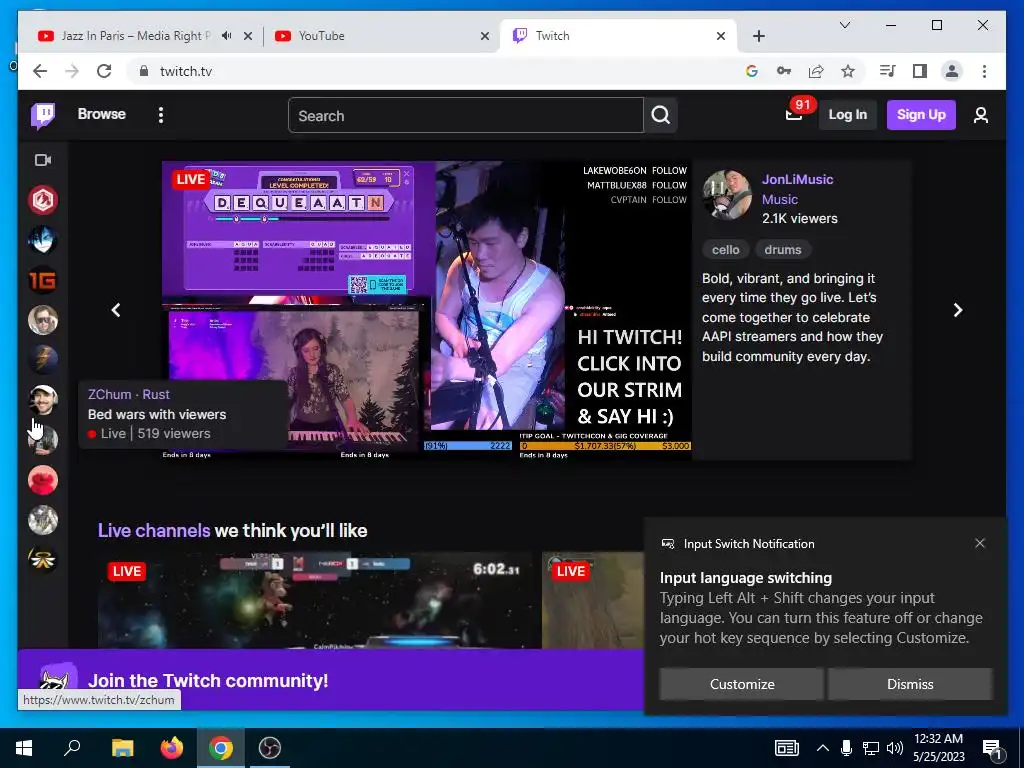The width and height of the screenshot is (1024, 768).
Task: Click the JonLiMusic profile picture
Action: tap(727, 195)
